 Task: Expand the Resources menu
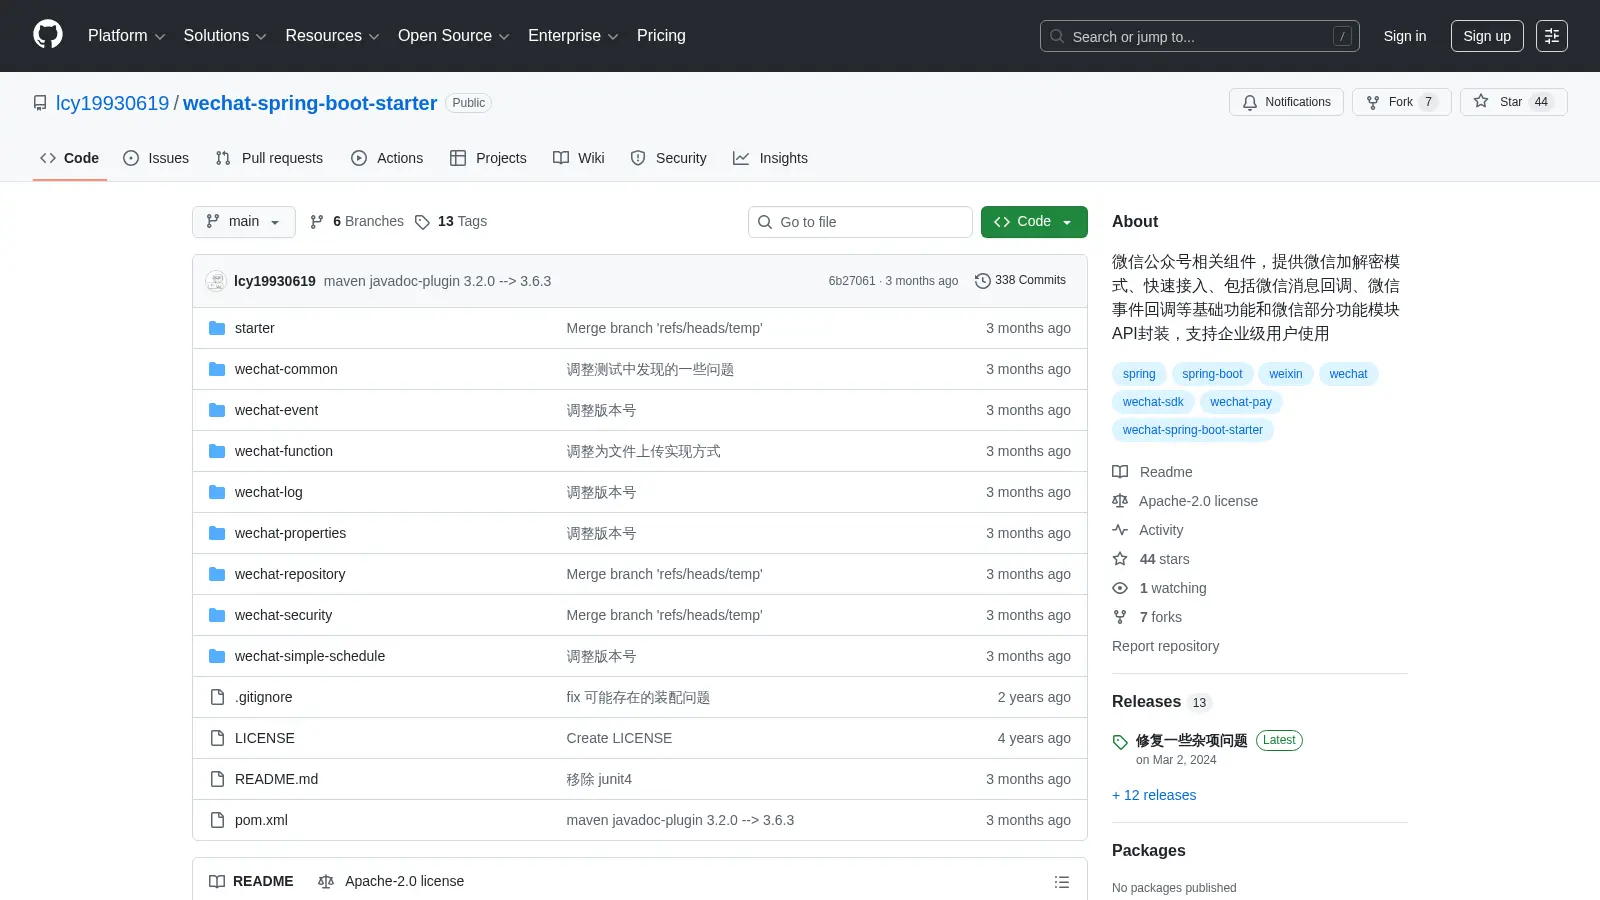pyautogui.click(x=332, y=36)
